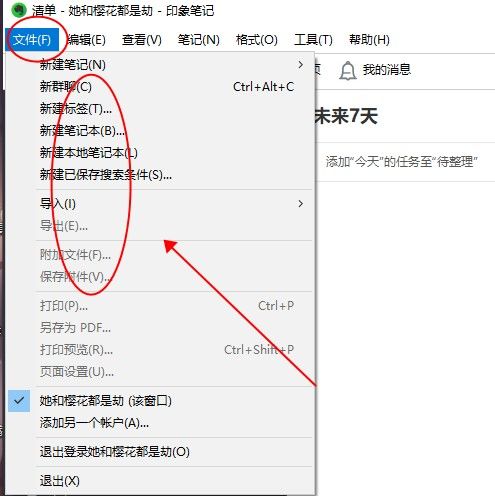
Task: Open the 帮助(H) menu
Action: [369, 40]
